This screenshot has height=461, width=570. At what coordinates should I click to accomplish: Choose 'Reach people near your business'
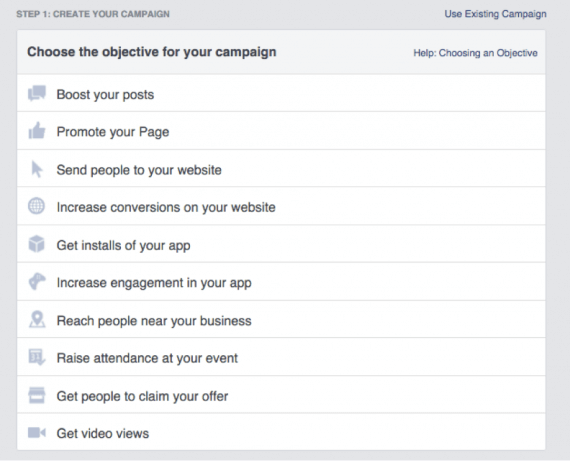pyautogui.click(x=281, y=320)
